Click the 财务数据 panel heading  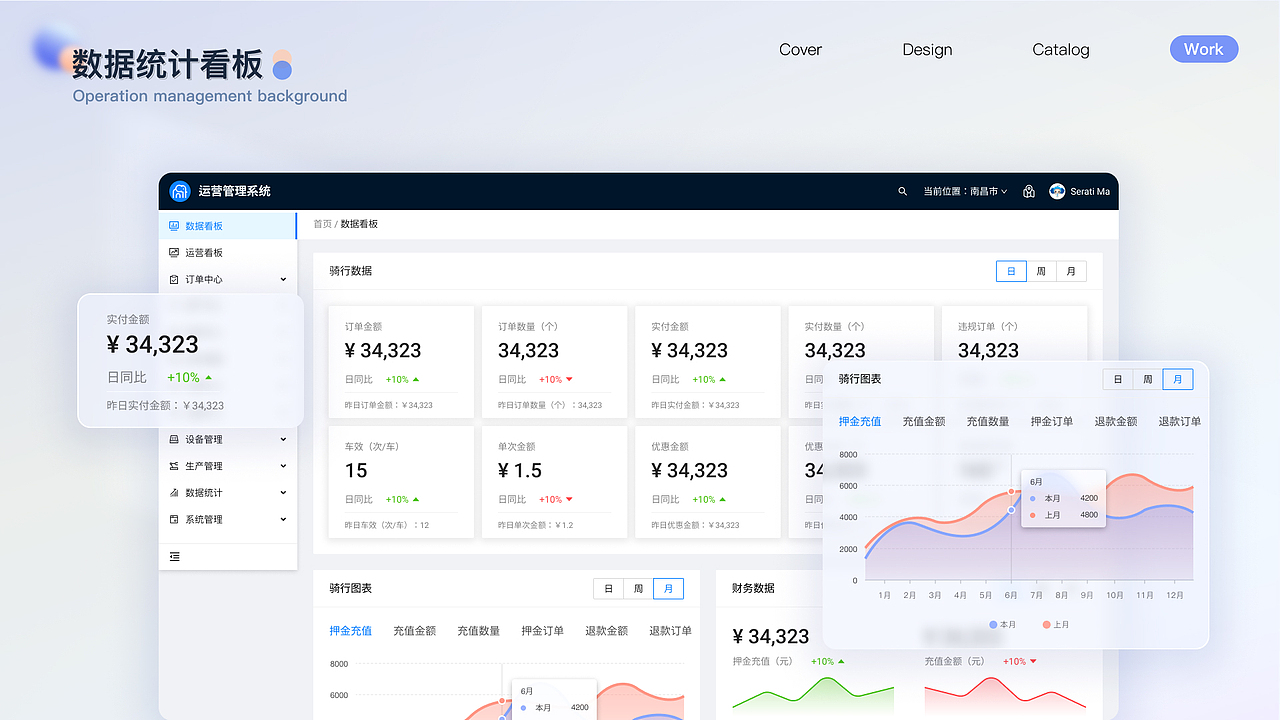pos(753,589)
